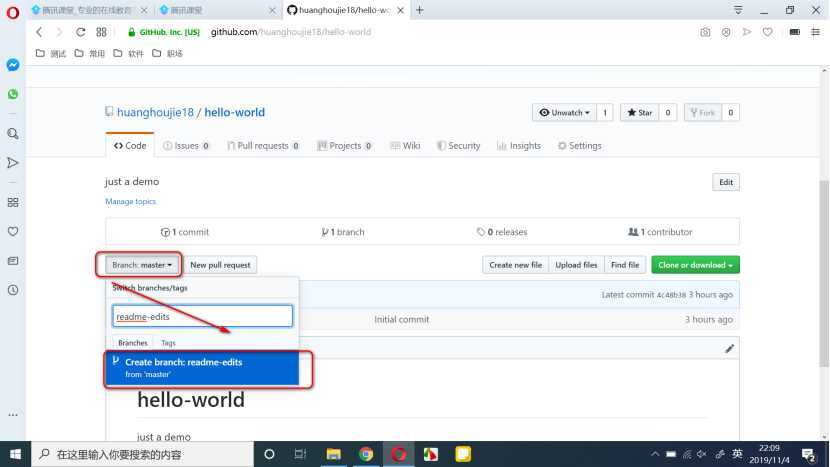
Task: Click Upload files button
Action: [576, 265]
